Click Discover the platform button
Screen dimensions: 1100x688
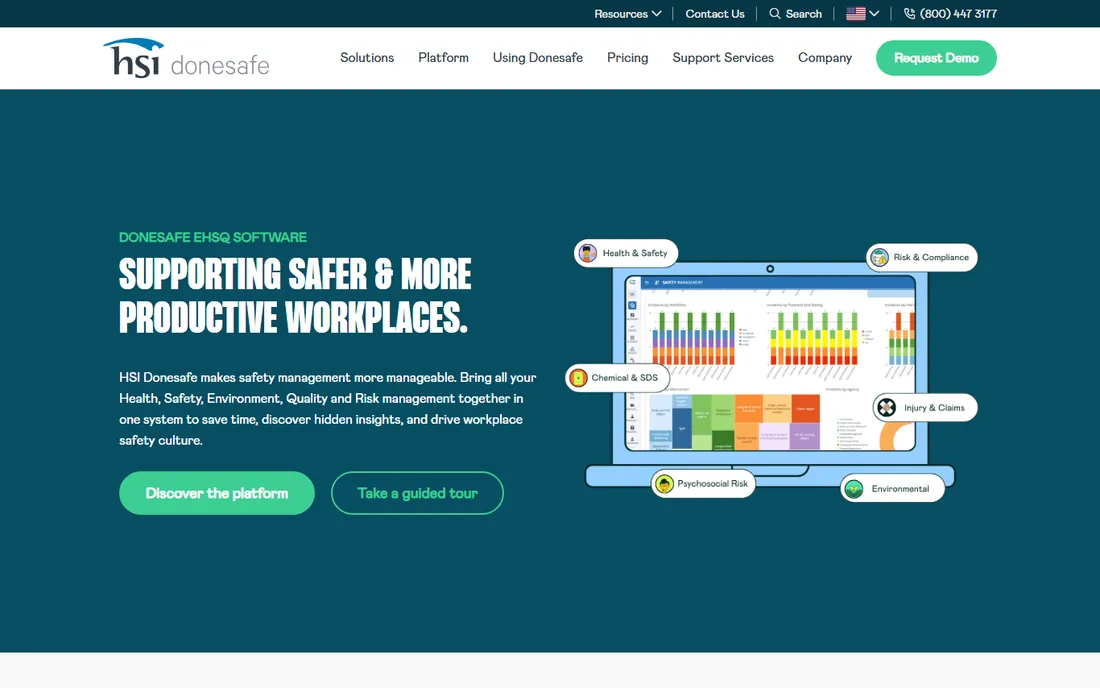(217, 493)
